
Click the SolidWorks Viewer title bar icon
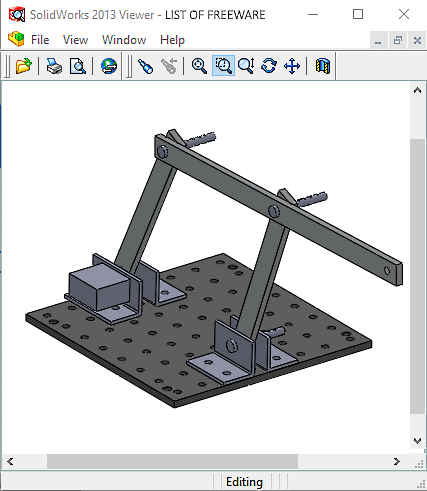(17, 14)
